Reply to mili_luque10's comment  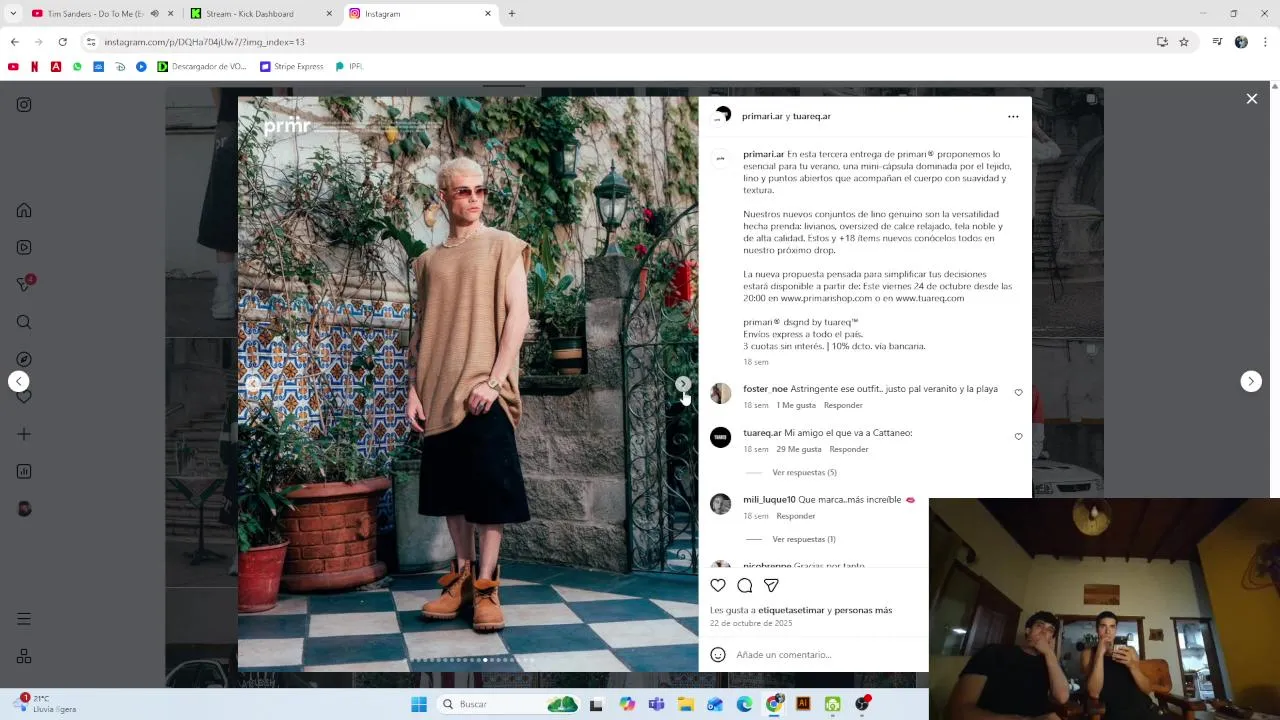pos(796,516)
